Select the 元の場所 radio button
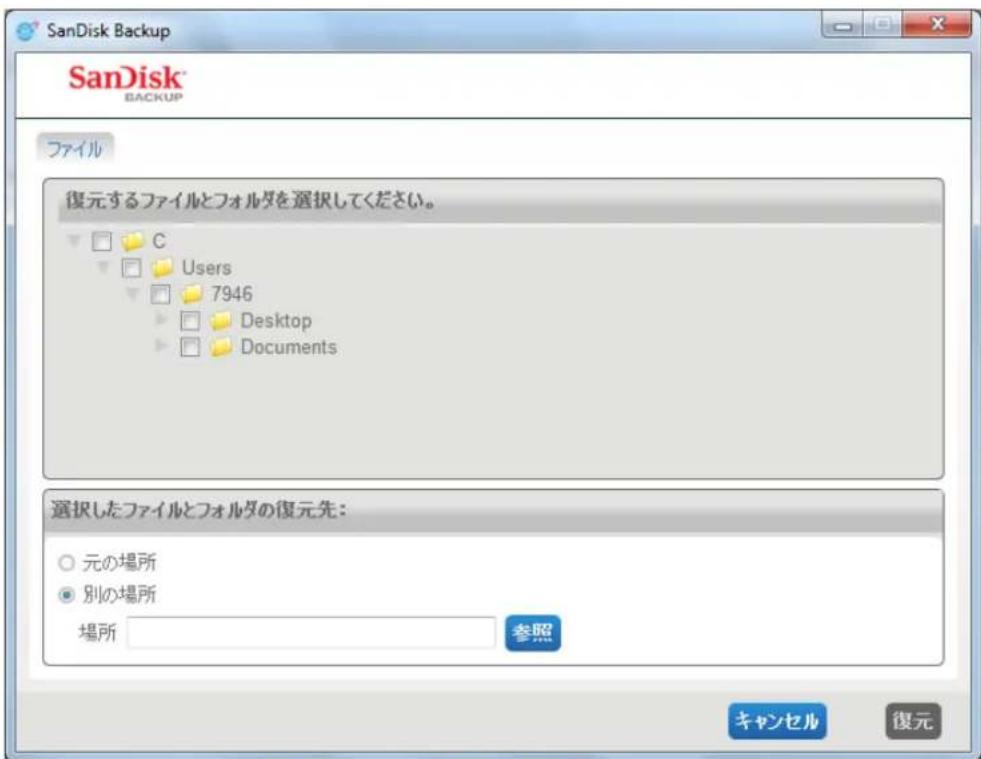This screenshot has height=759, width=981. 66,563
